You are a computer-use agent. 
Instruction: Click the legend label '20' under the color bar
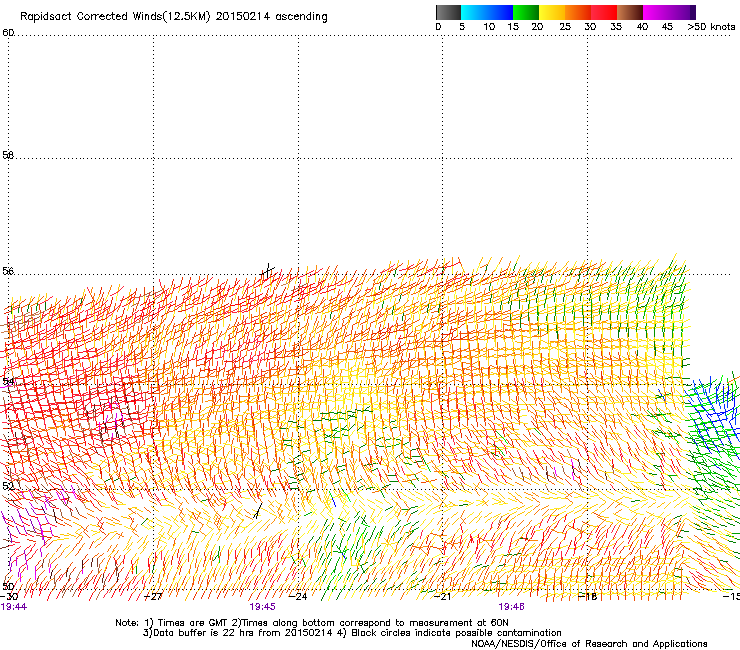(537, 27)
